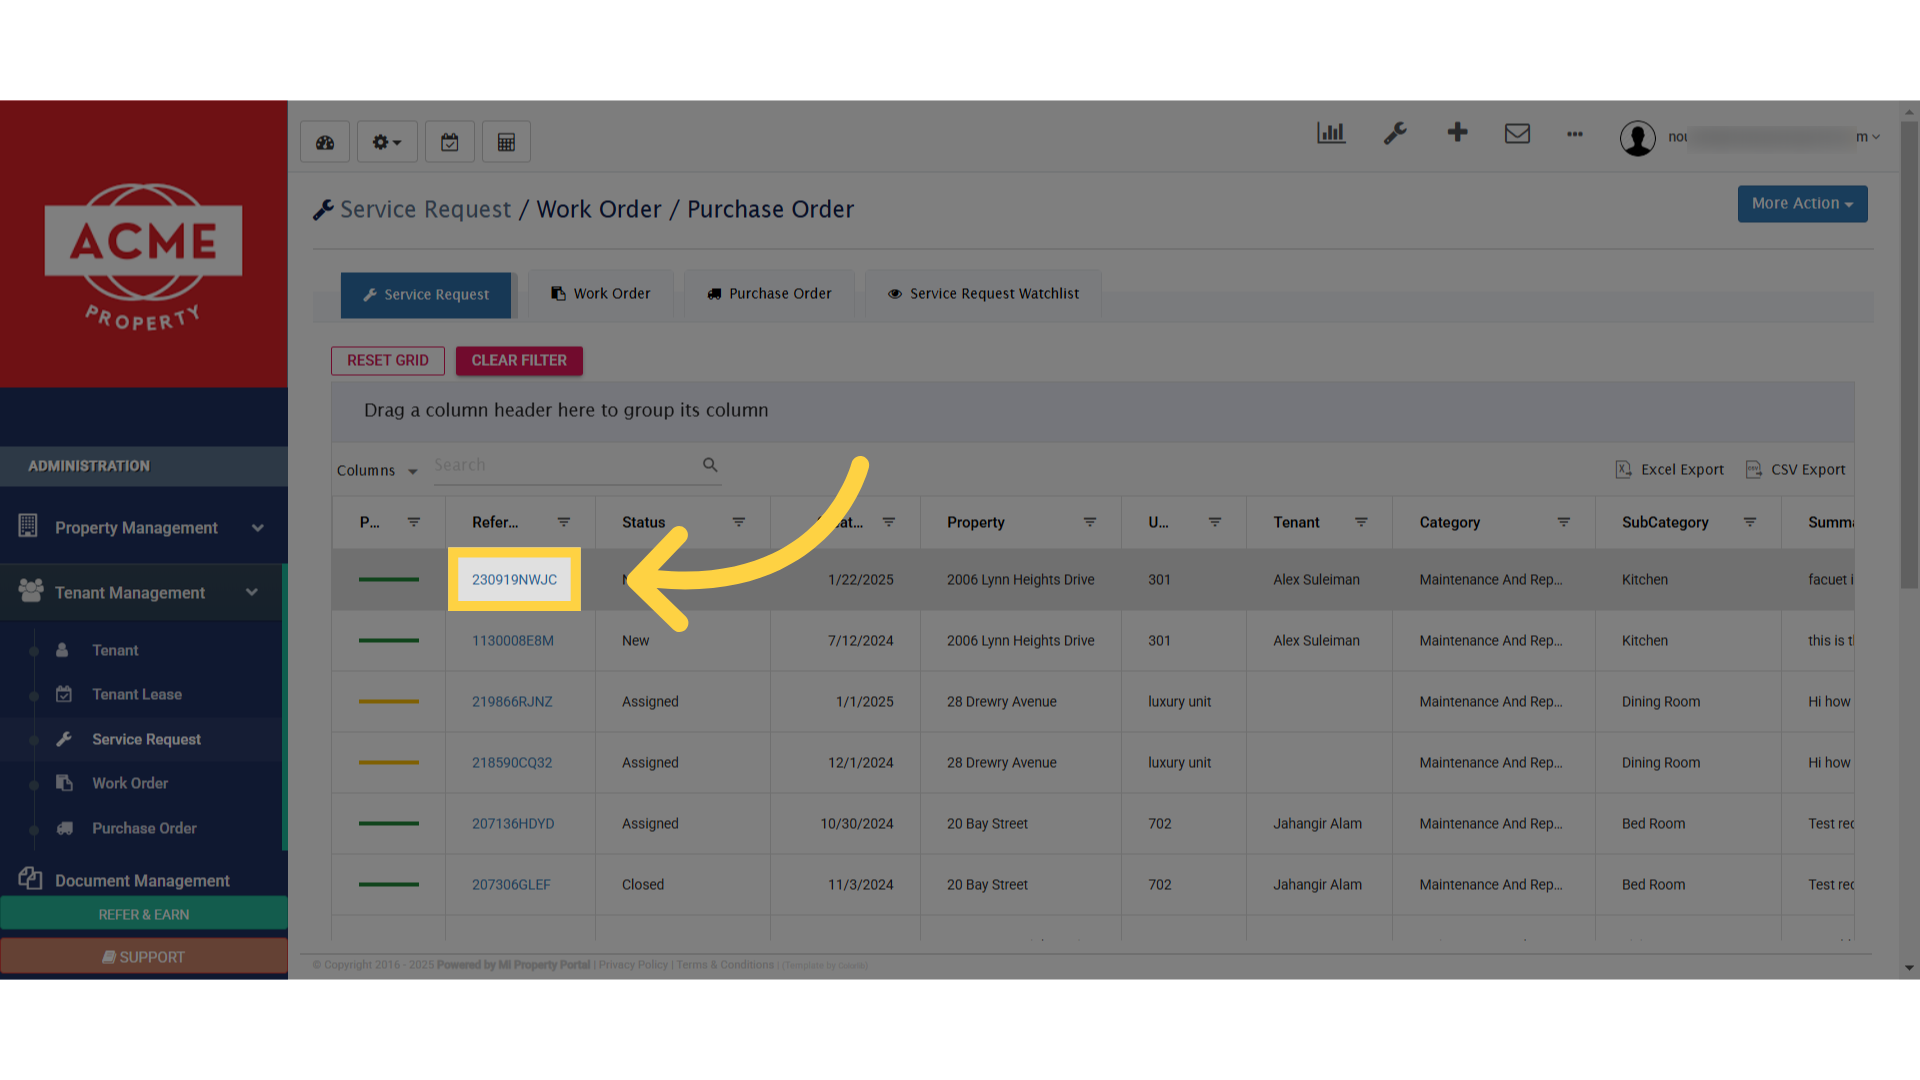
Task: Click the wrench maintenance icon in header
Action: (x=1395, y=133)
